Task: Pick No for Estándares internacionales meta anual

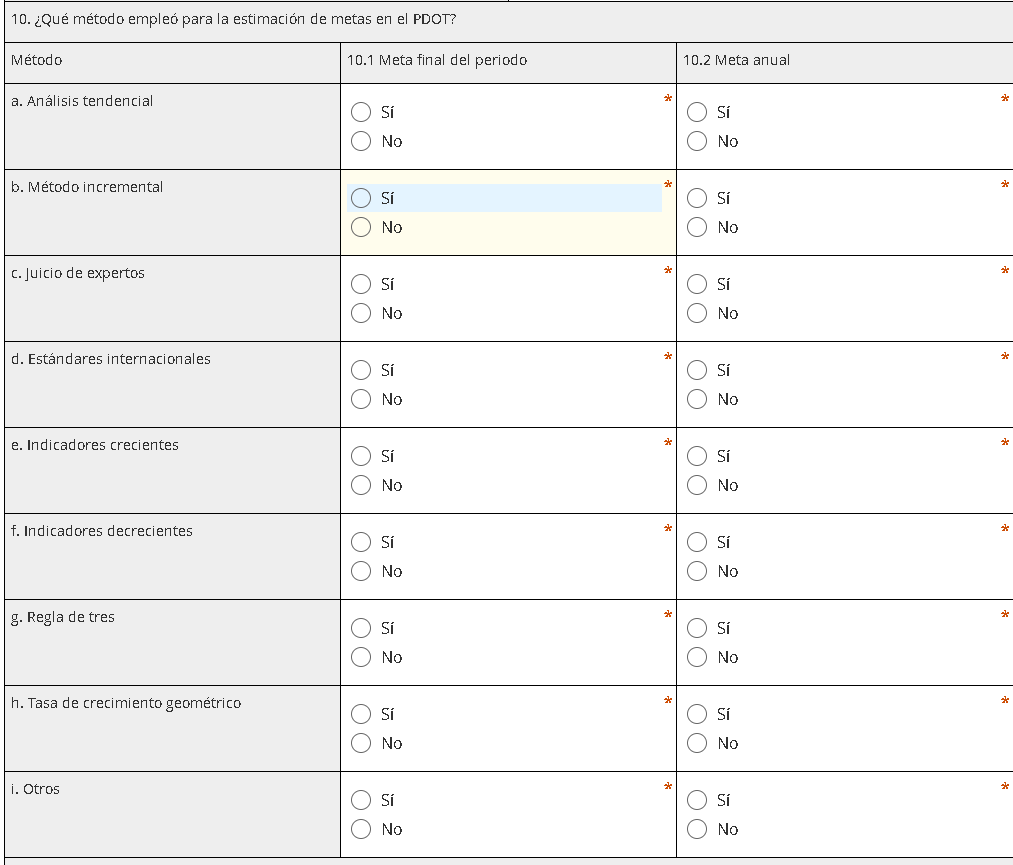Action: [x=697, y=399]
